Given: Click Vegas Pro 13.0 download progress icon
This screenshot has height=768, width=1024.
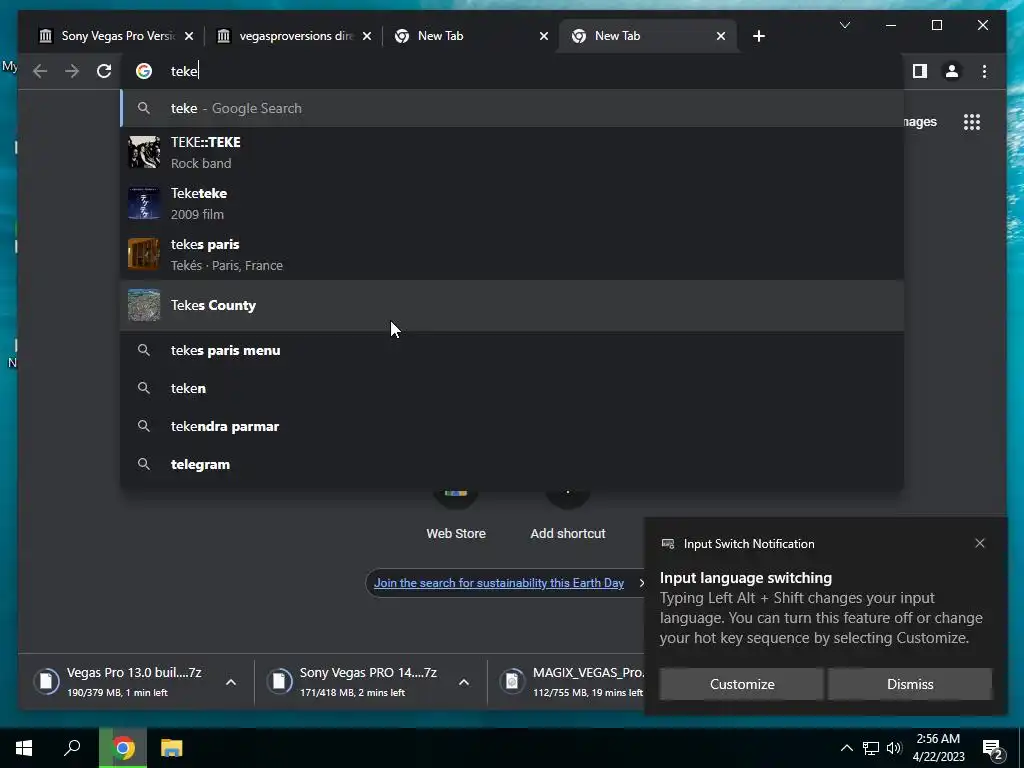Looking at the screenshot, I should pyautogui.click(x=46, y=682).
